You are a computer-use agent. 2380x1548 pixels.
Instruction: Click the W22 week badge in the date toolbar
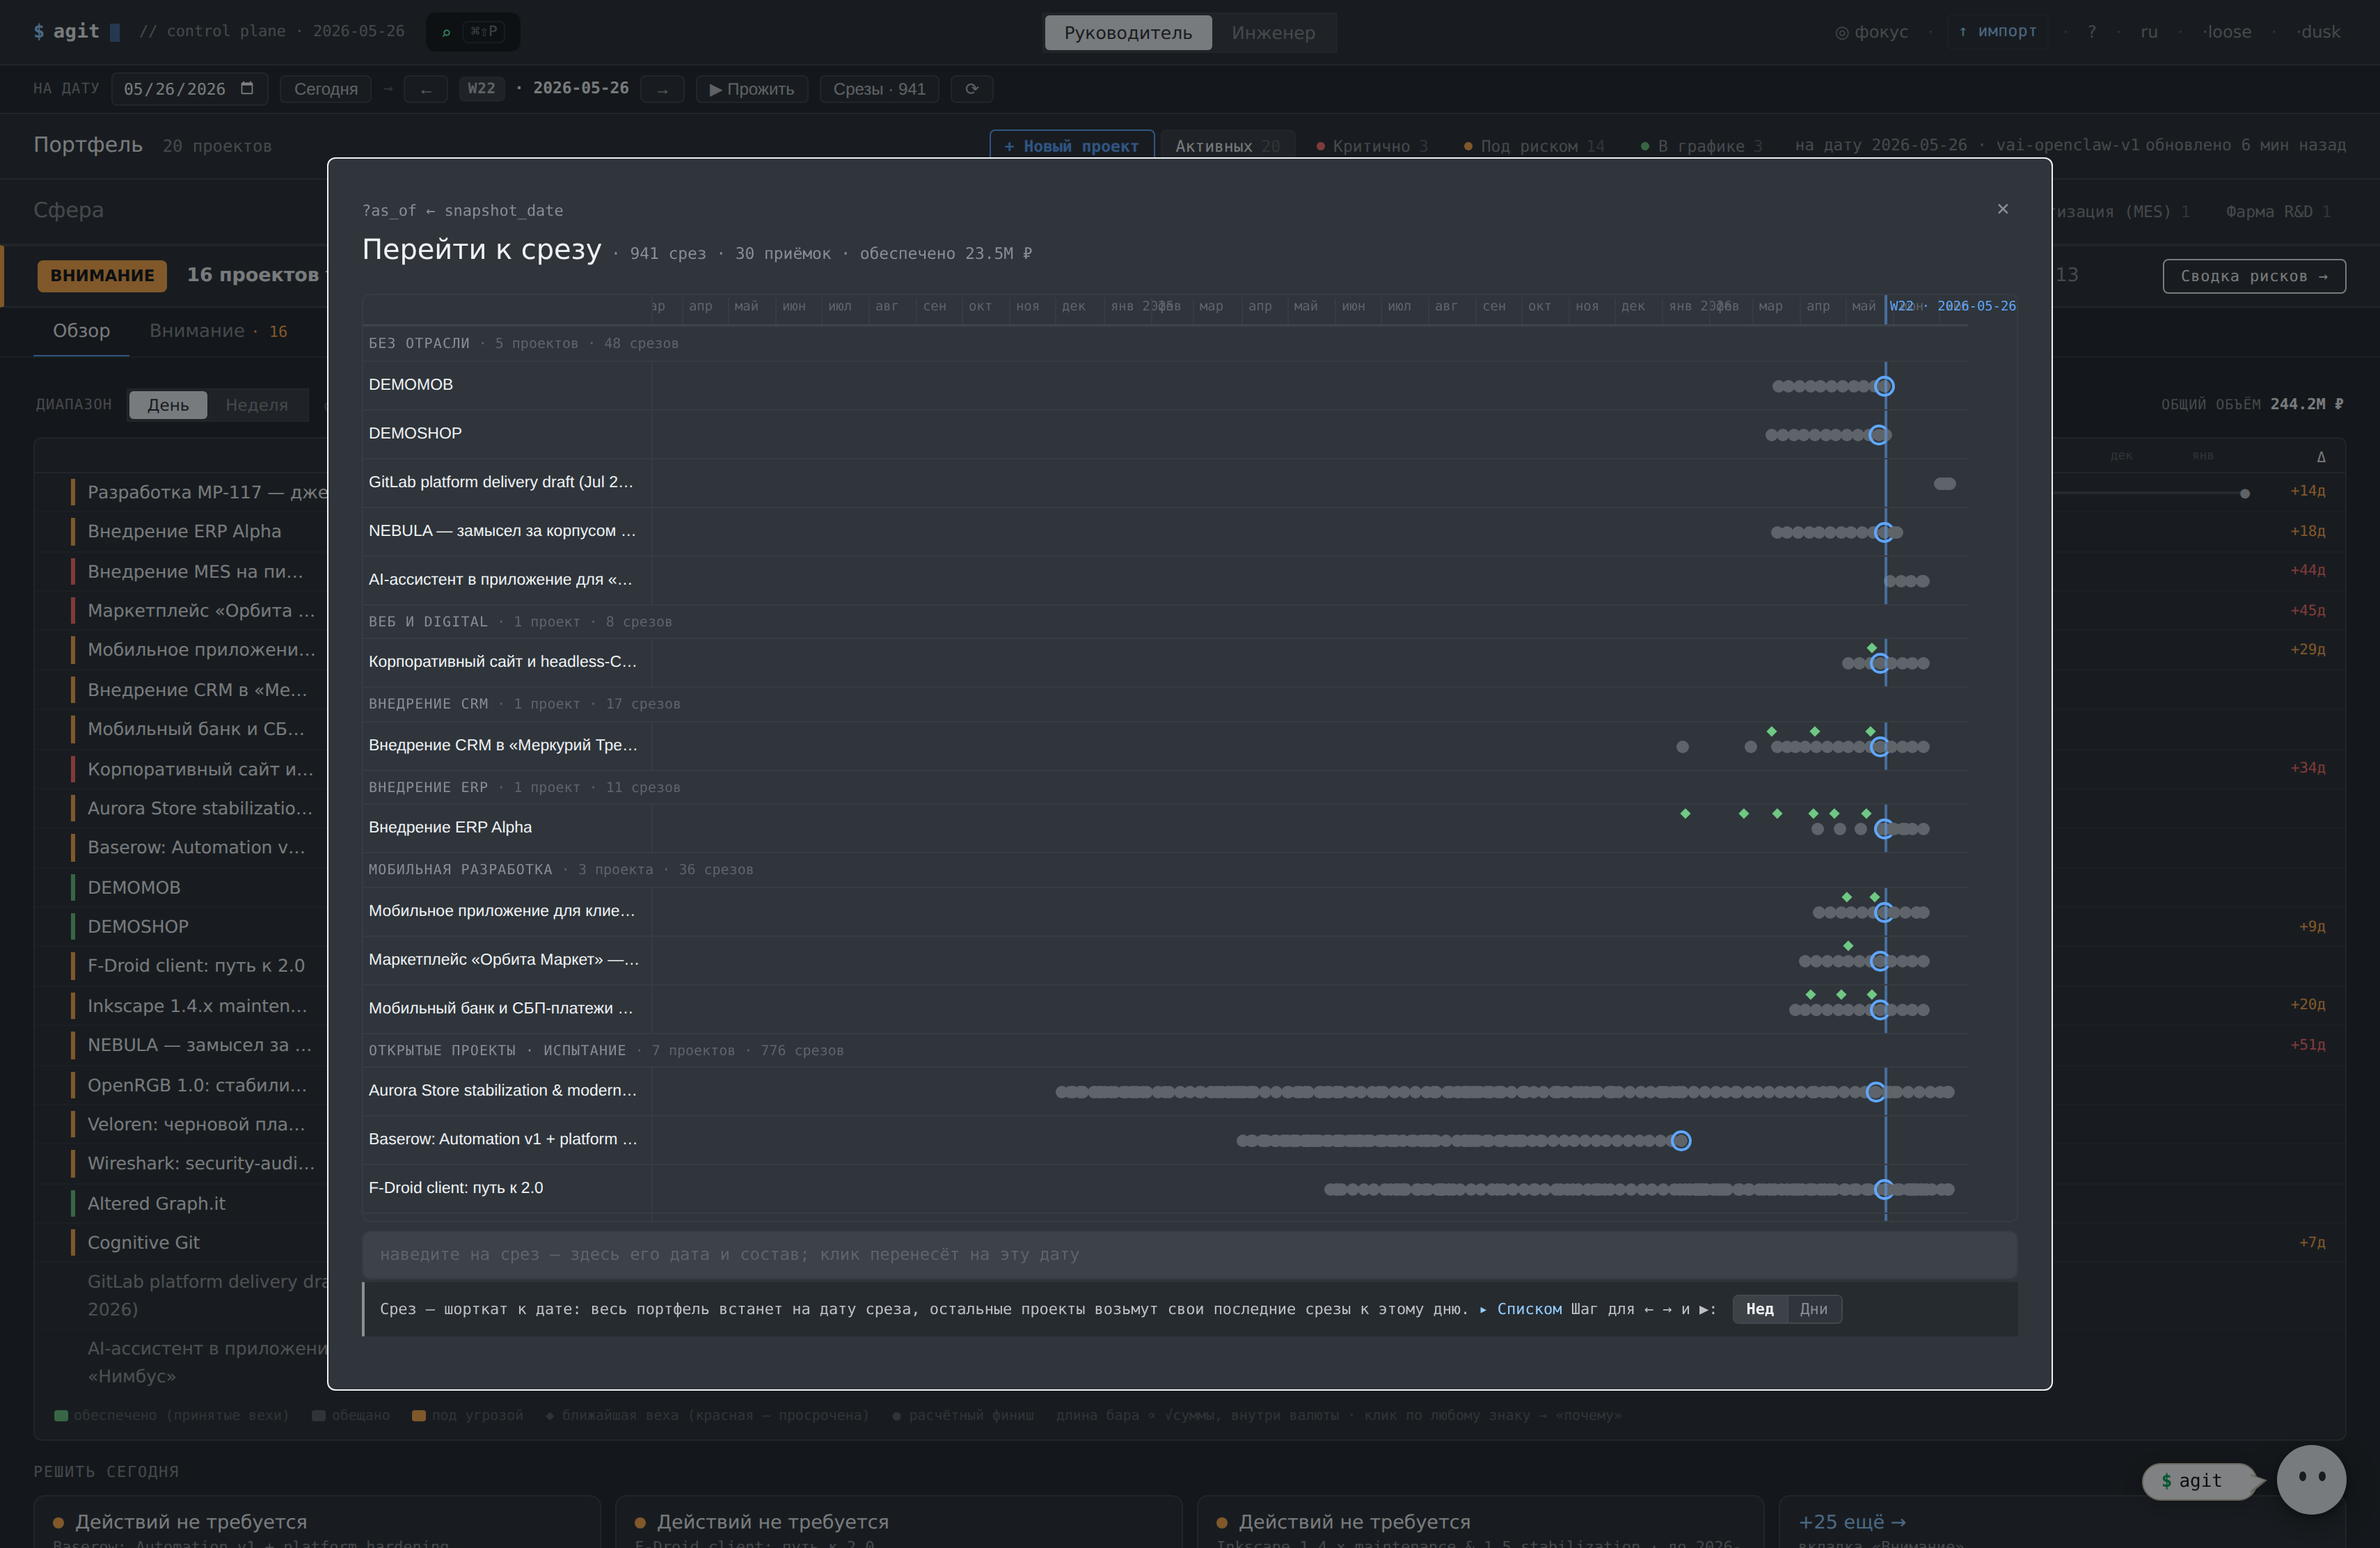click(481, 88)
